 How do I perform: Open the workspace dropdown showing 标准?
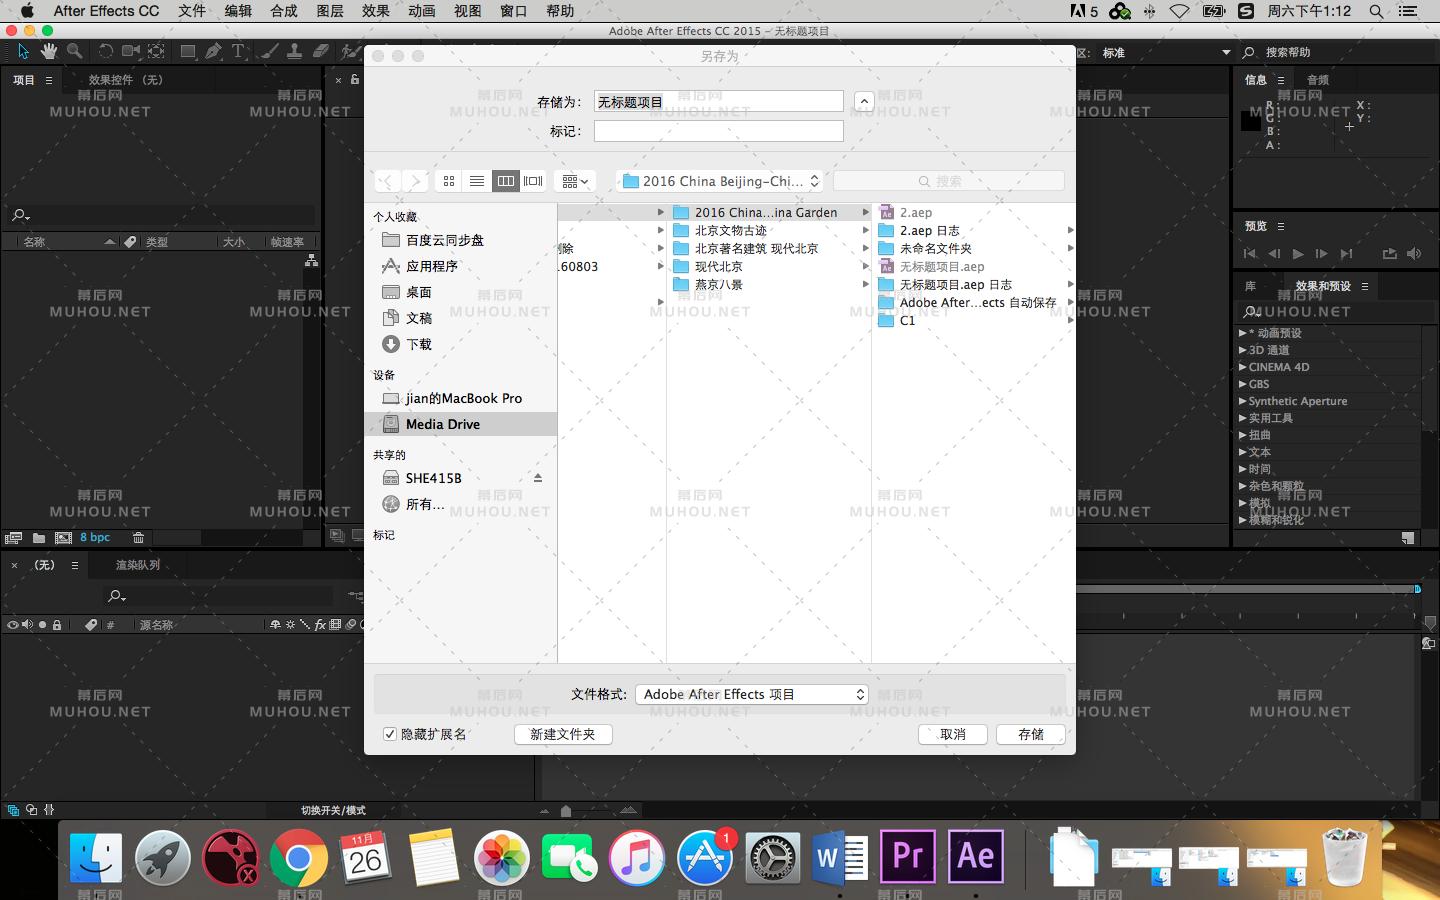pyautogui.click(x=1167, y=52)
